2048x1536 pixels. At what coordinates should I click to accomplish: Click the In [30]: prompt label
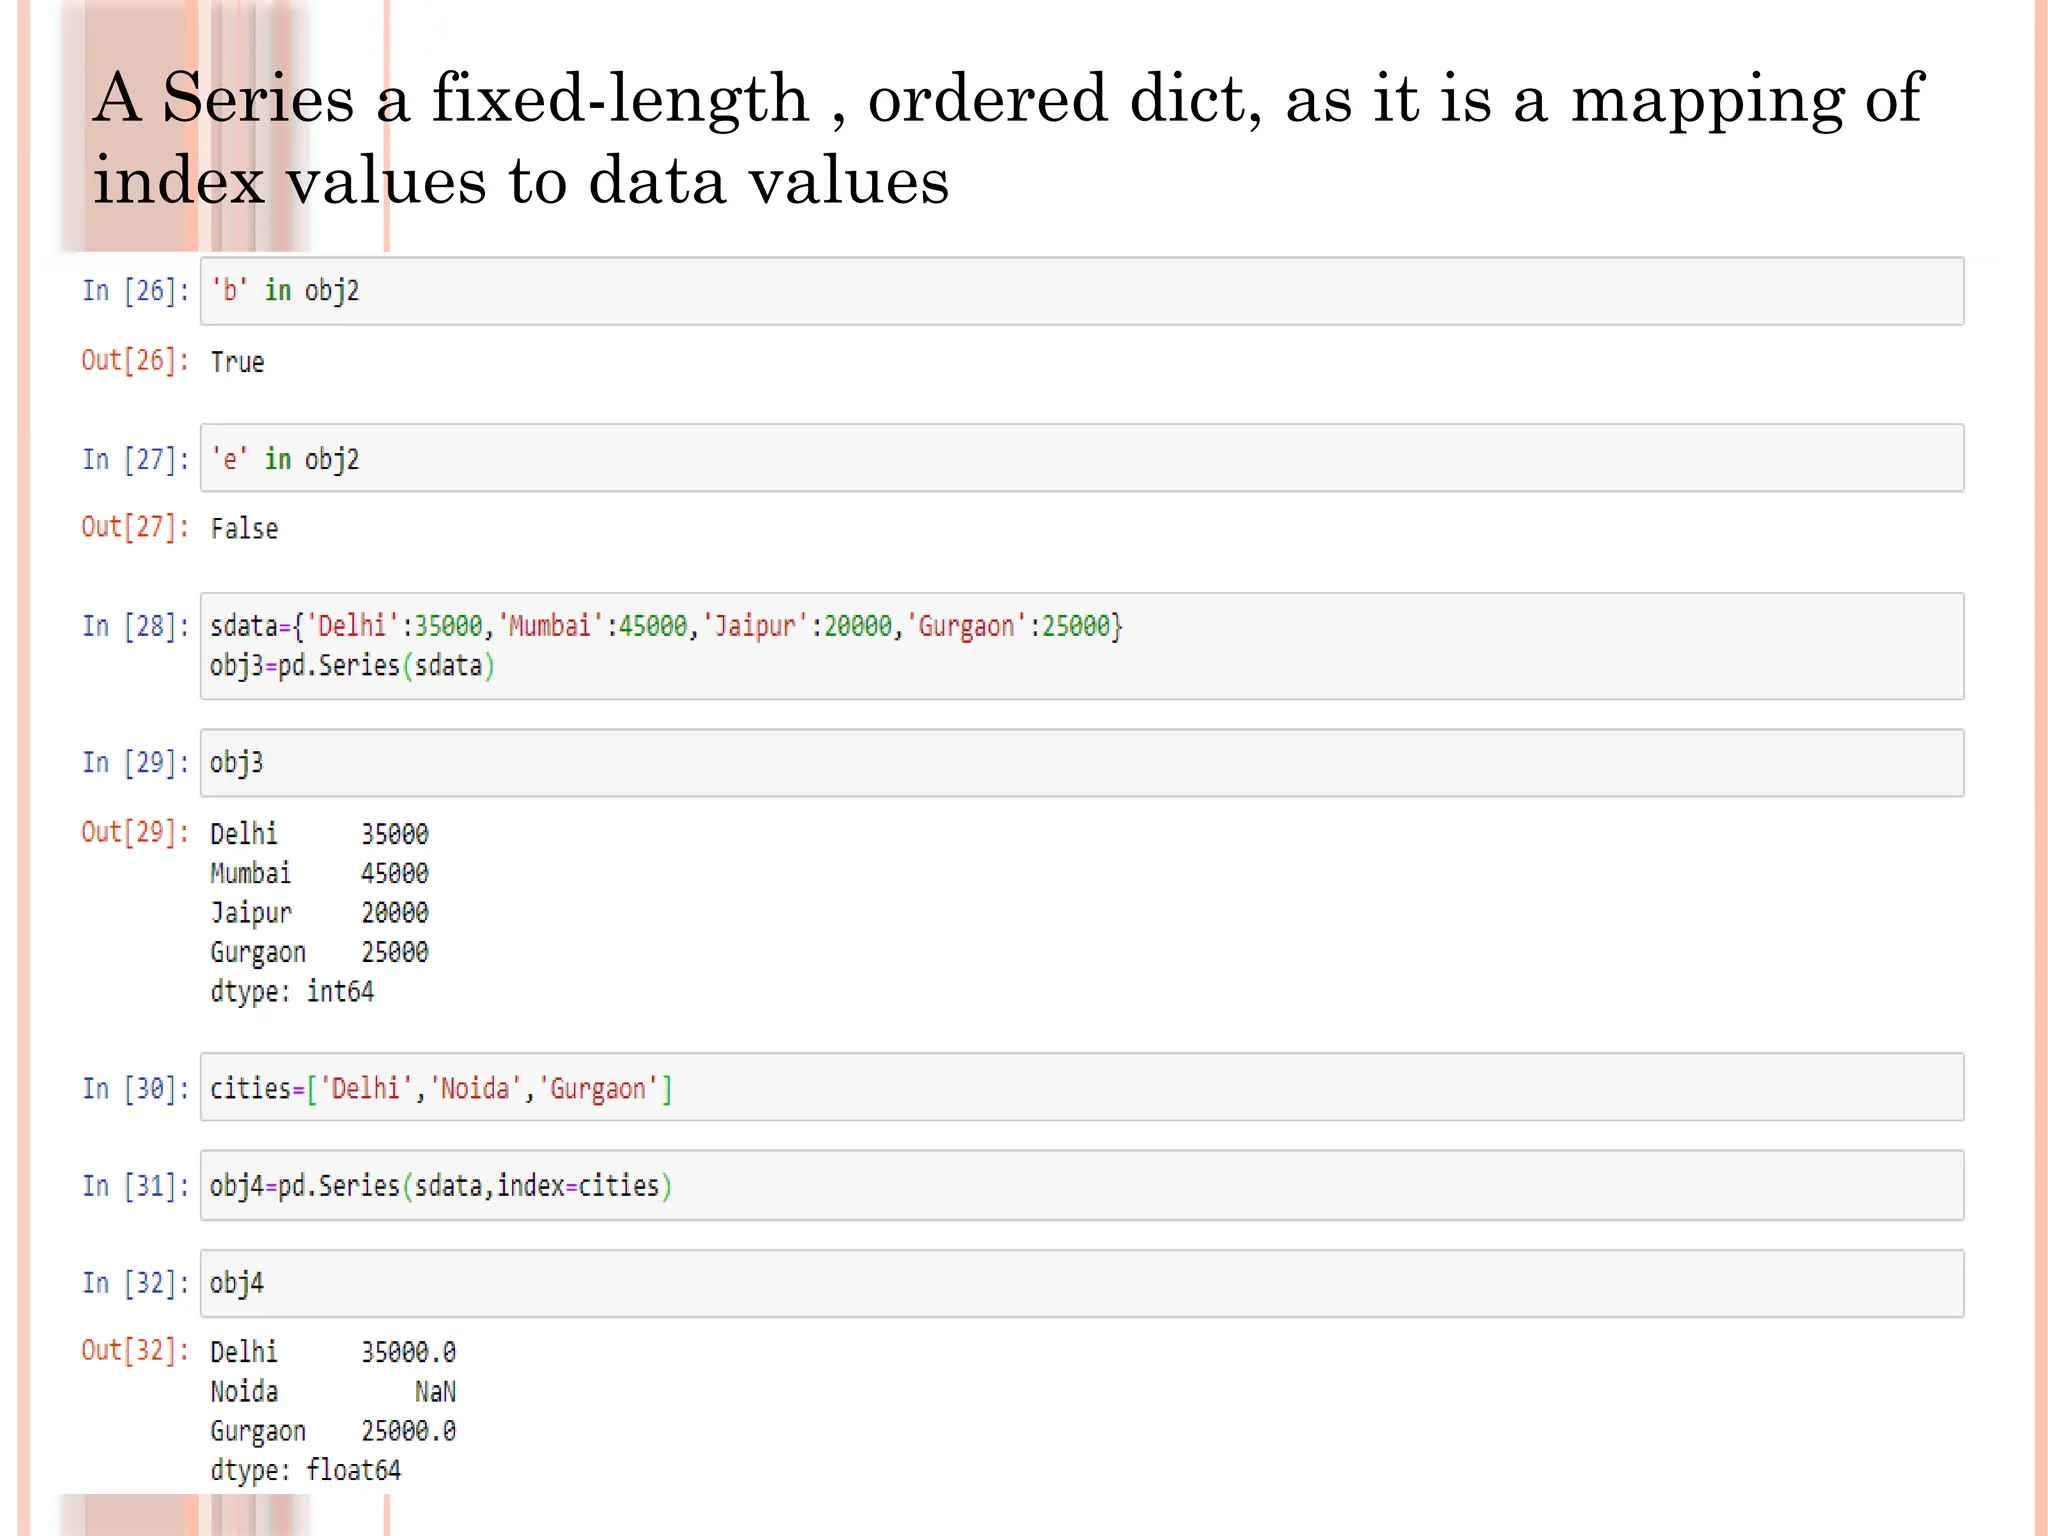pyautogui.click(x=136, y=1088)
